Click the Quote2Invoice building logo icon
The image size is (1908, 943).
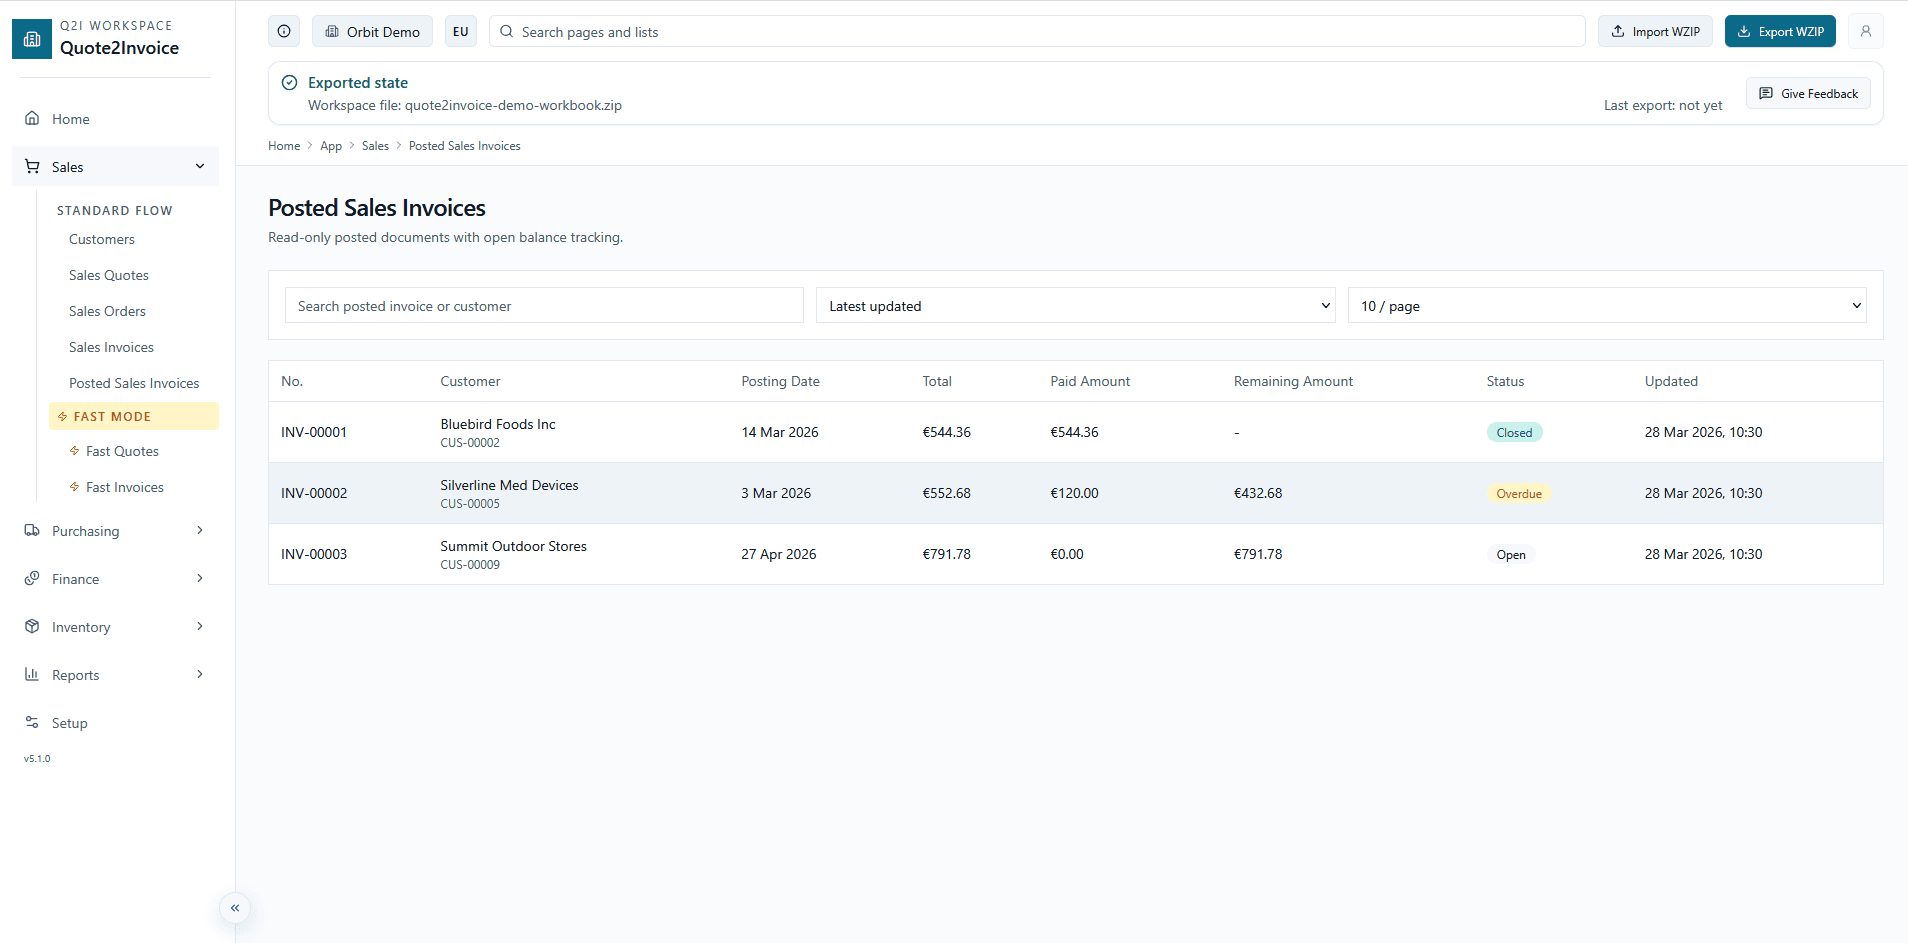[x=32, y=39]
